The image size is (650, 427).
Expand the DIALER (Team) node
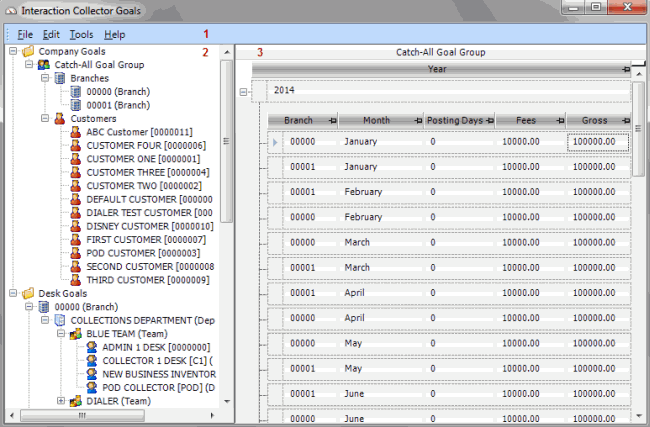(x=61, y=401)
